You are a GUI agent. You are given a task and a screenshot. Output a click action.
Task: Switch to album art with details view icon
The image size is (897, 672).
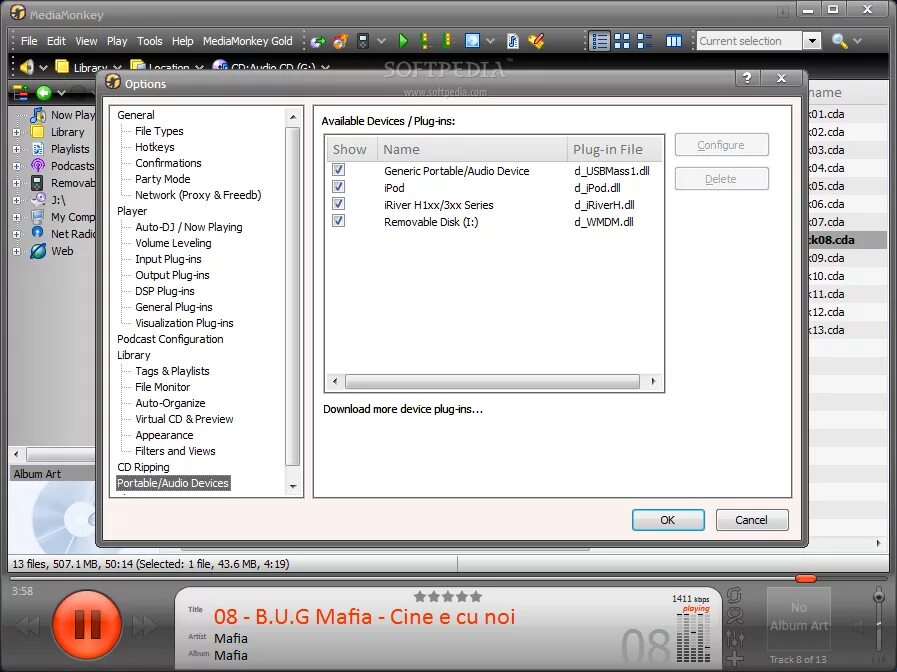(645, 41)
